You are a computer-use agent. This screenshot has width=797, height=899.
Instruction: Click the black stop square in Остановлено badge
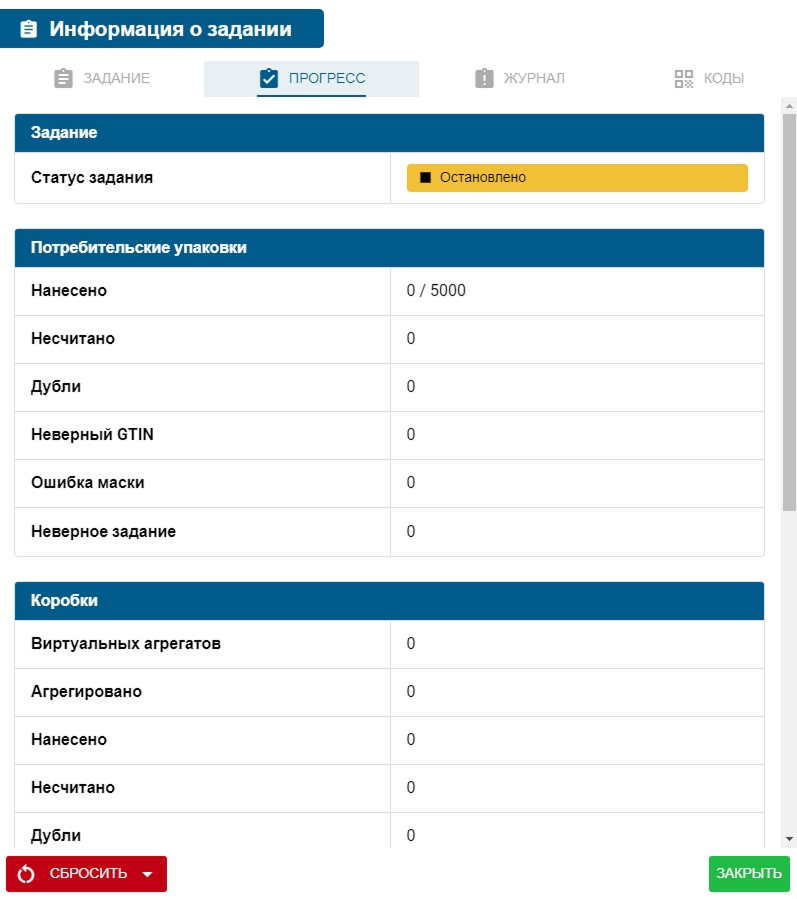pyautogui.click(x=422, y=177)
